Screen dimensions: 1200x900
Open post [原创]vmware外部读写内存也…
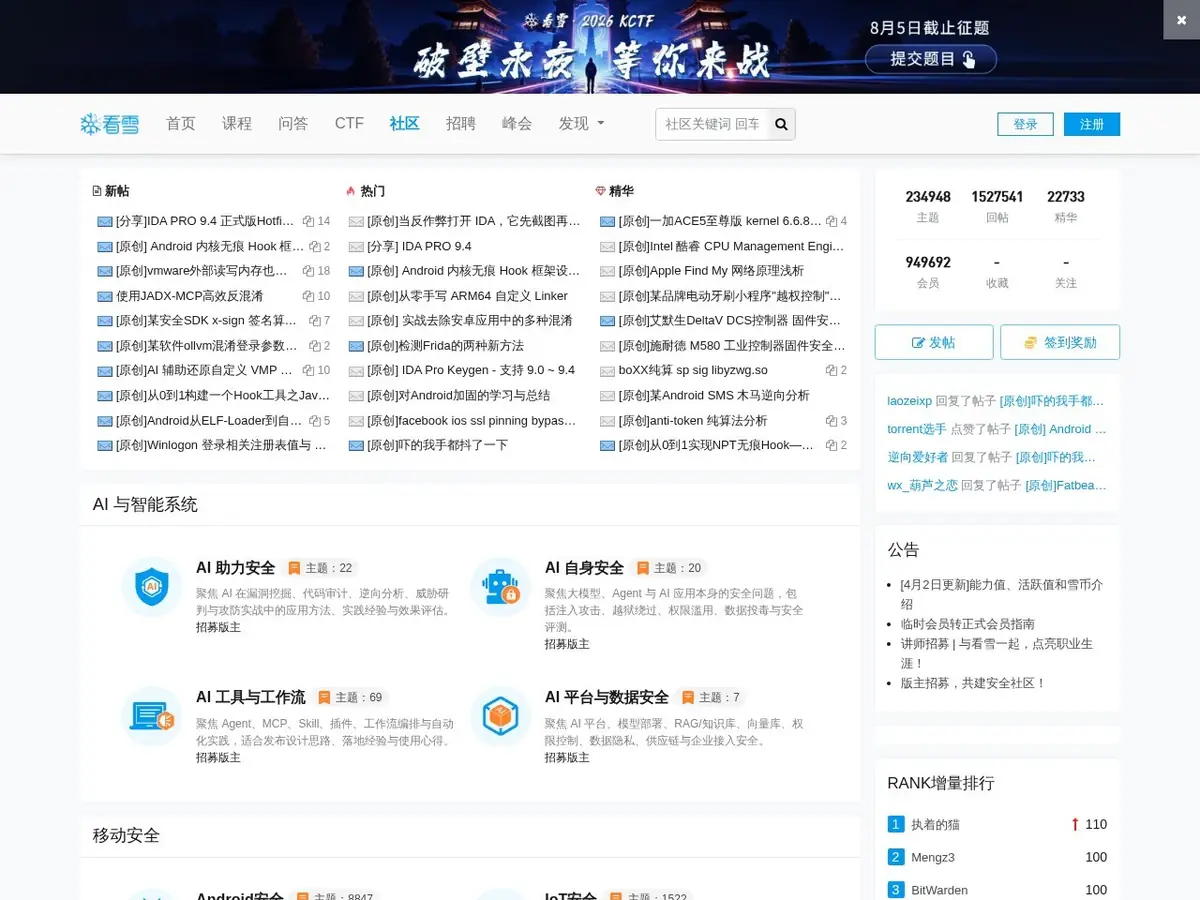(202, 271)
